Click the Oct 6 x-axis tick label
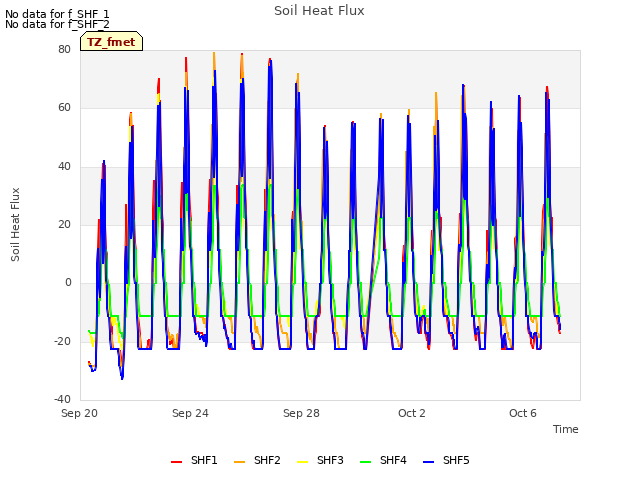 [523, 413]
